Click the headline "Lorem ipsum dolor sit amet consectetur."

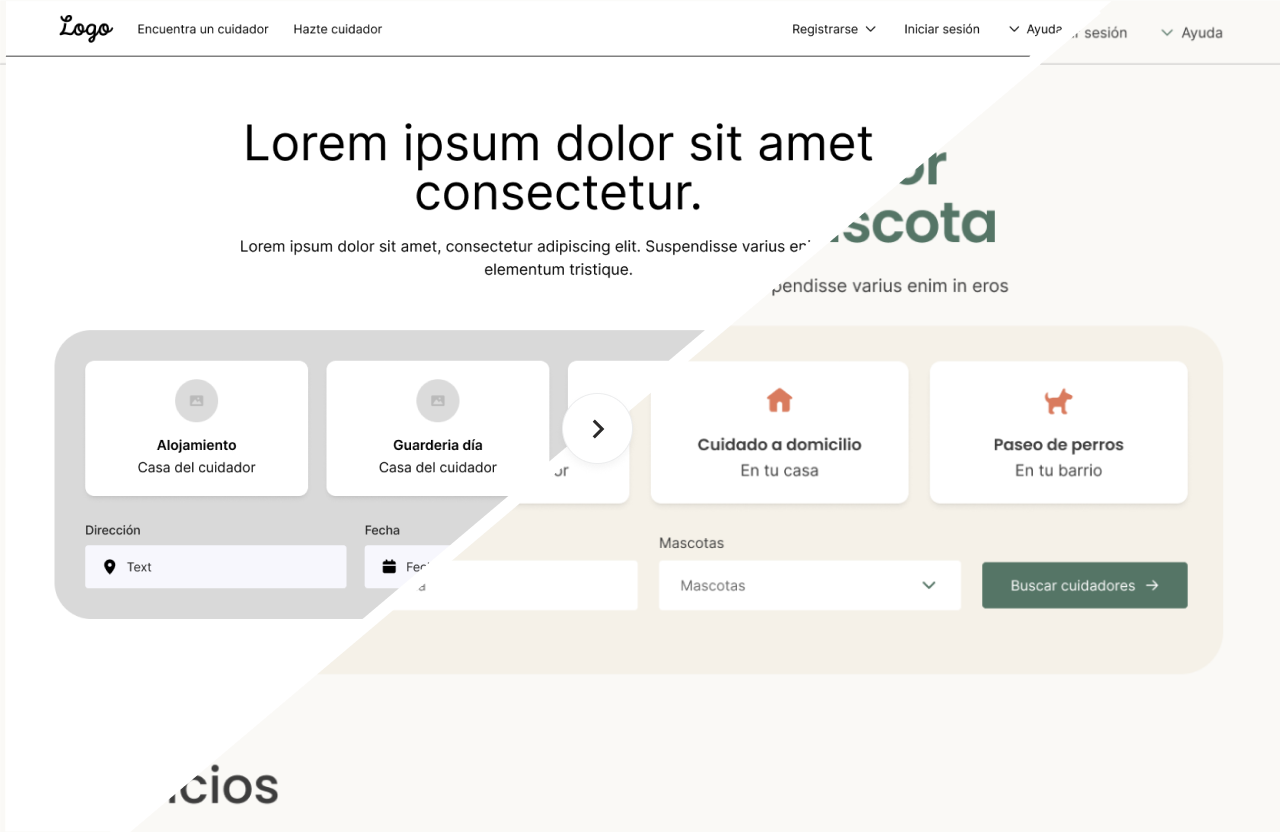559,168
